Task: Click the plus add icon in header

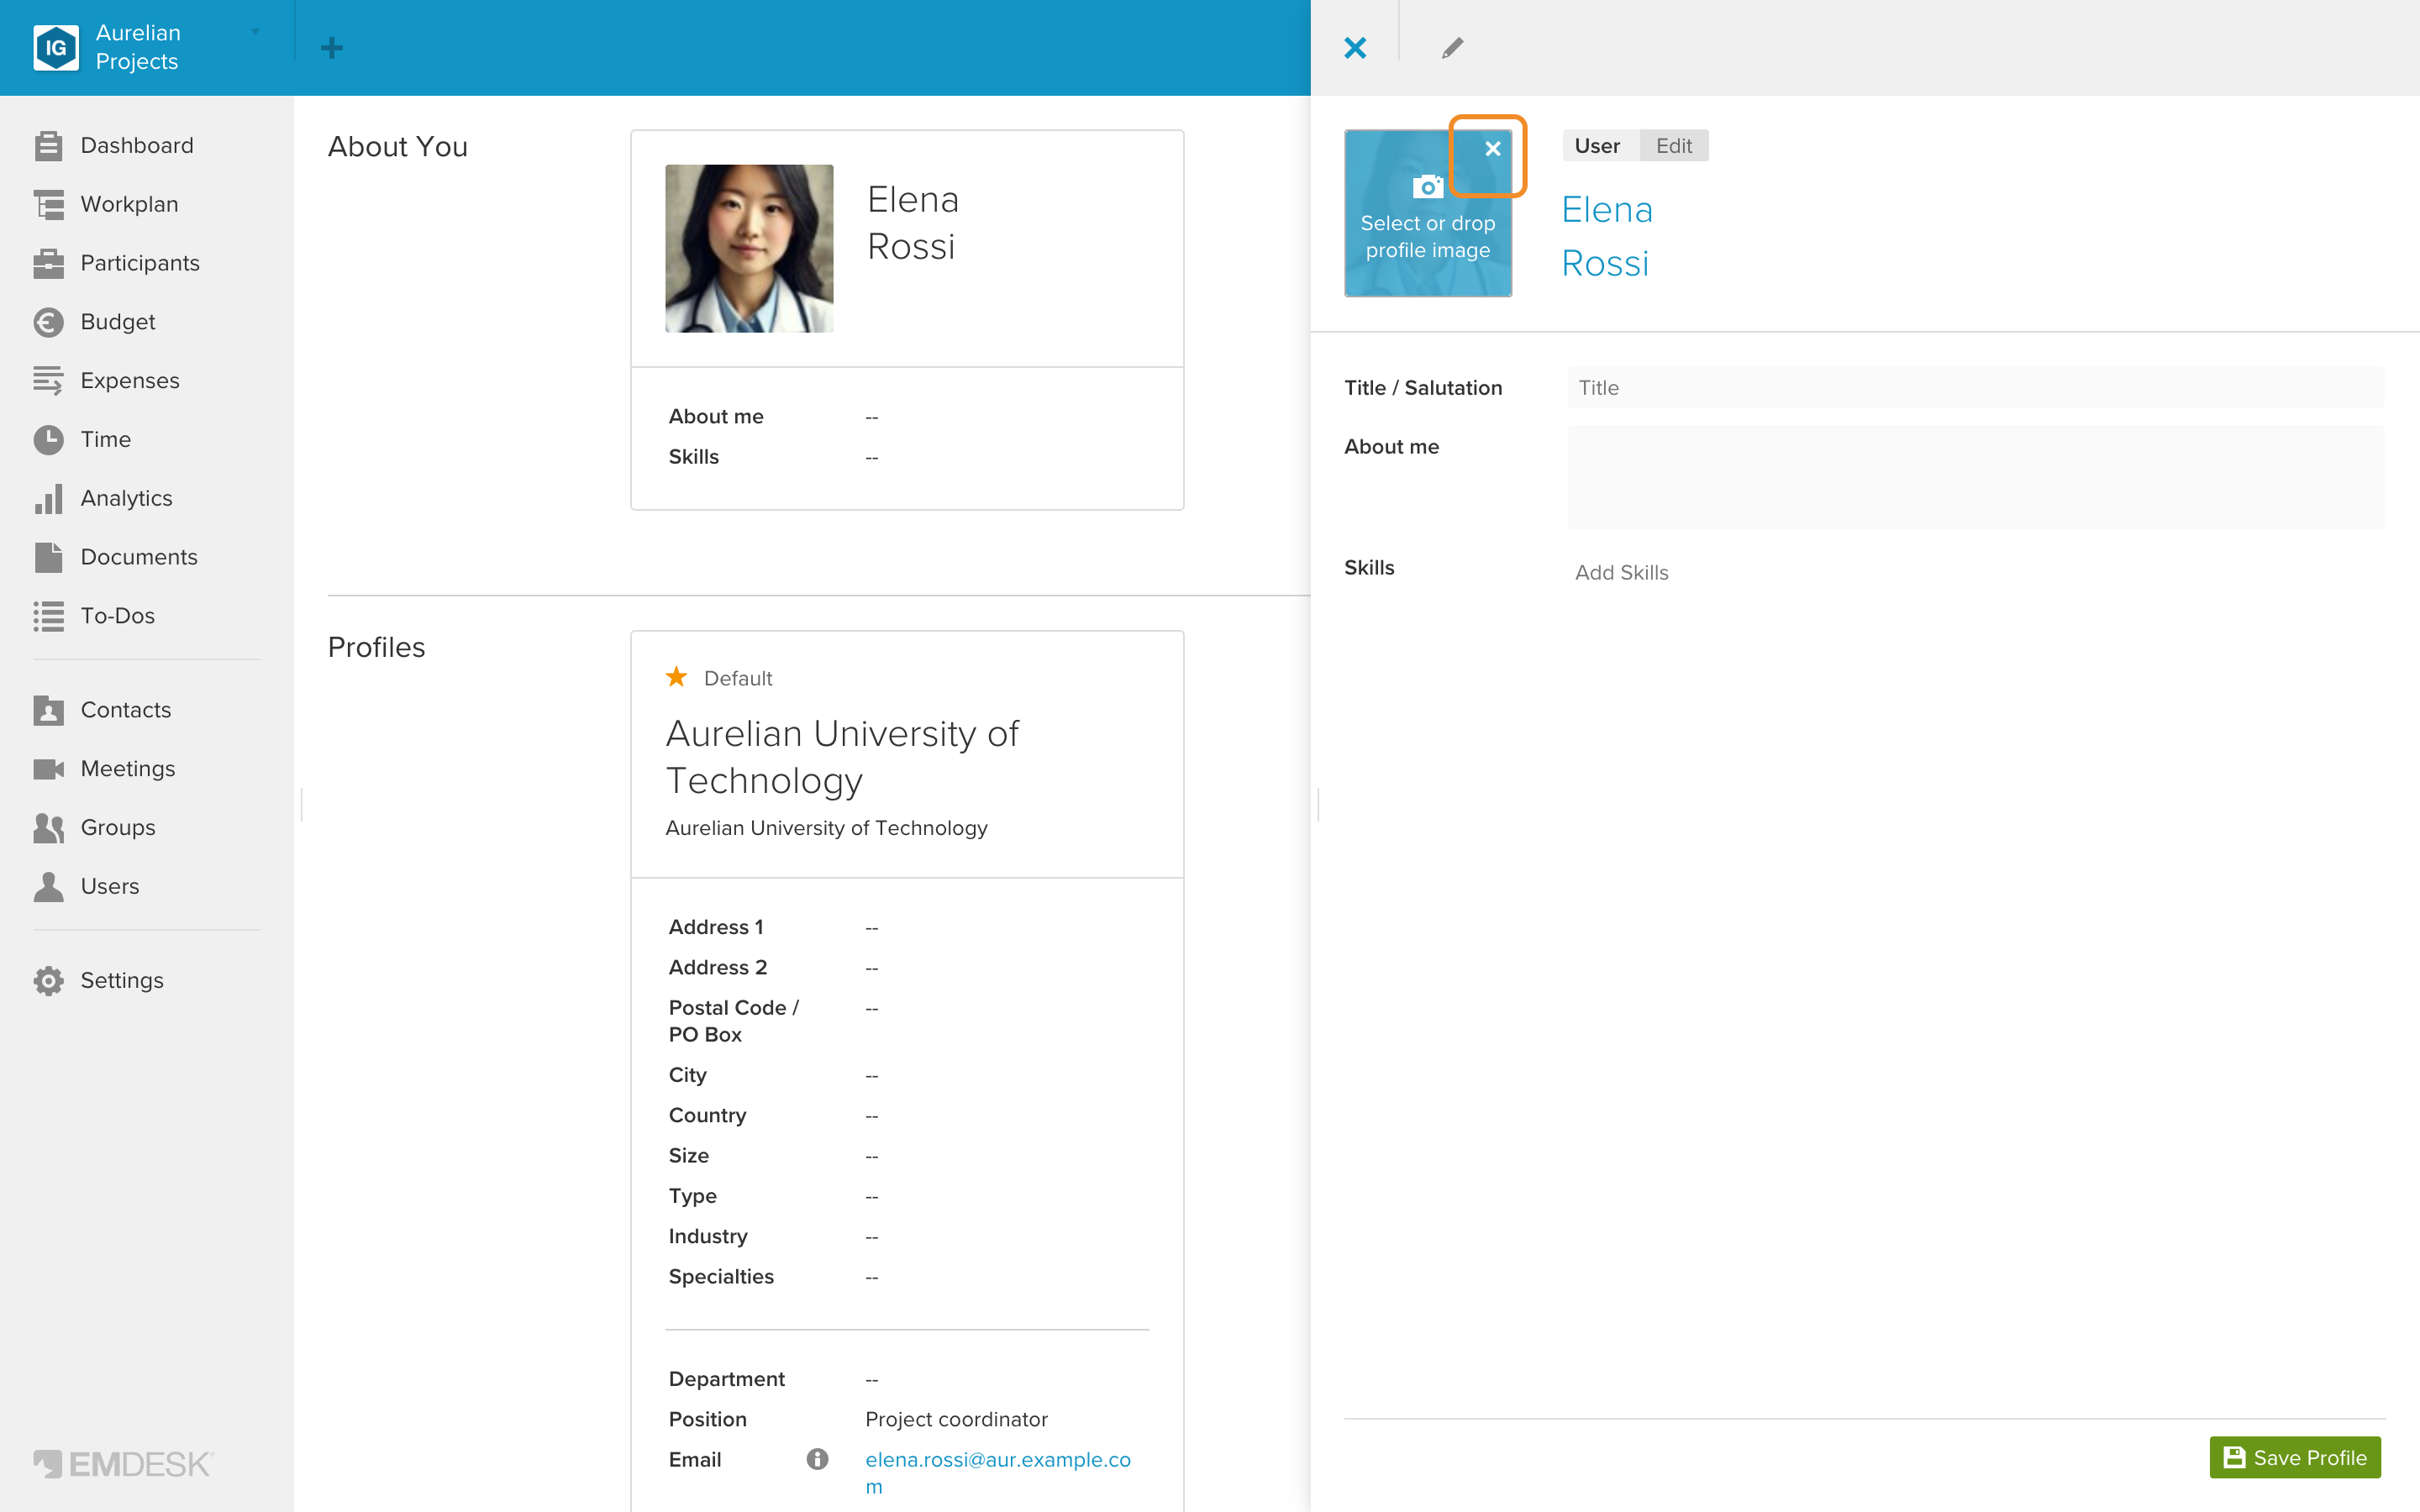Action: click(332, 48)
